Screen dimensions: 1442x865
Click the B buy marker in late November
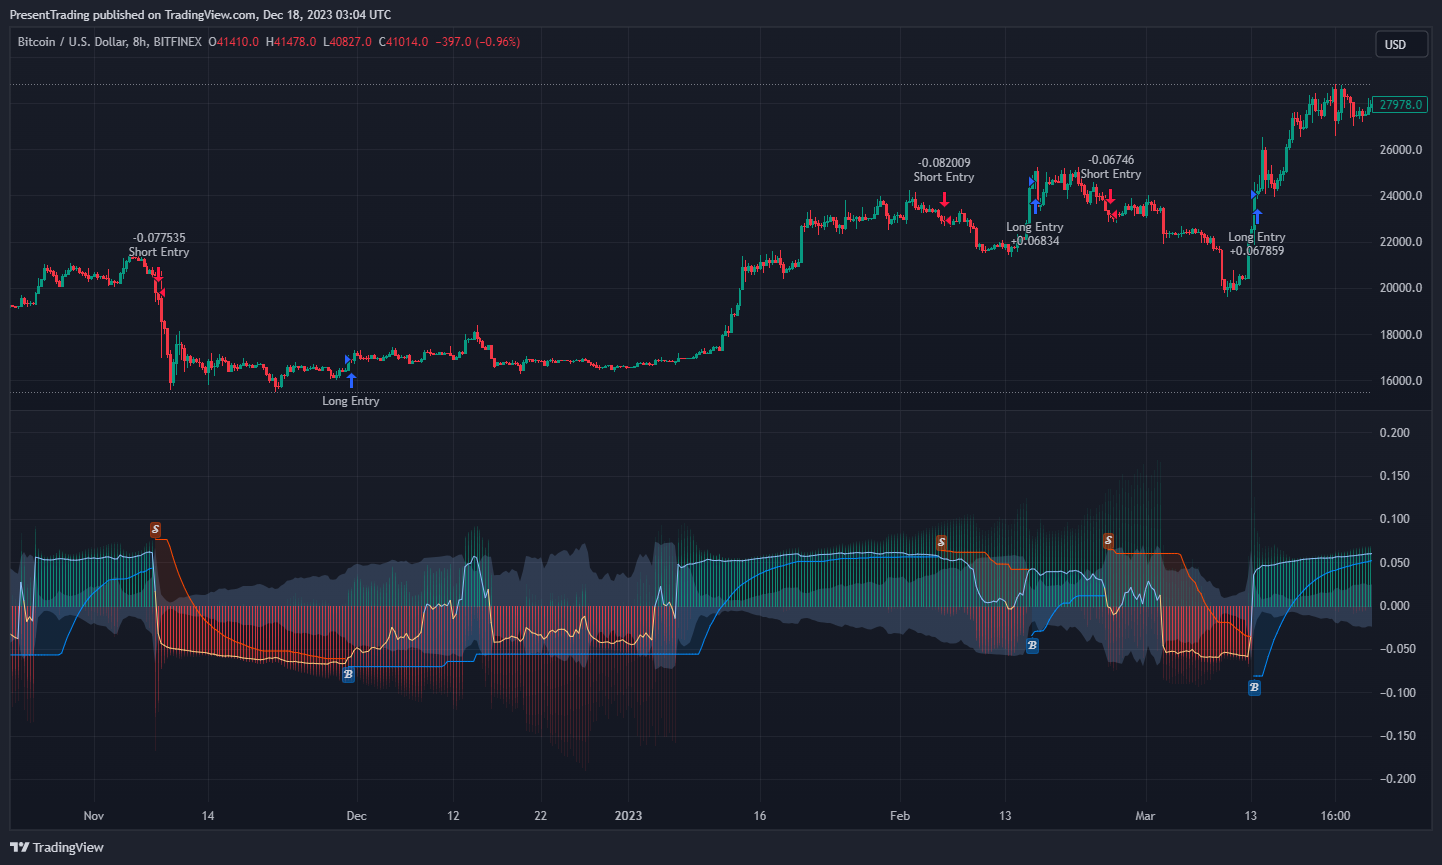coord(348,675)
